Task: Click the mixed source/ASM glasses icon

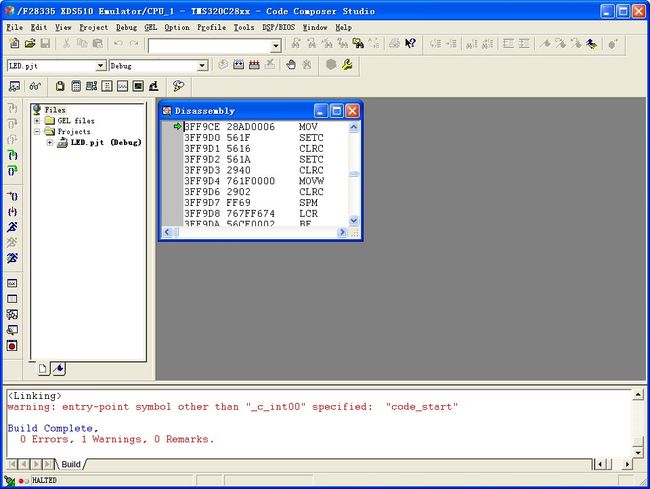Action: [x=35, y=86]
